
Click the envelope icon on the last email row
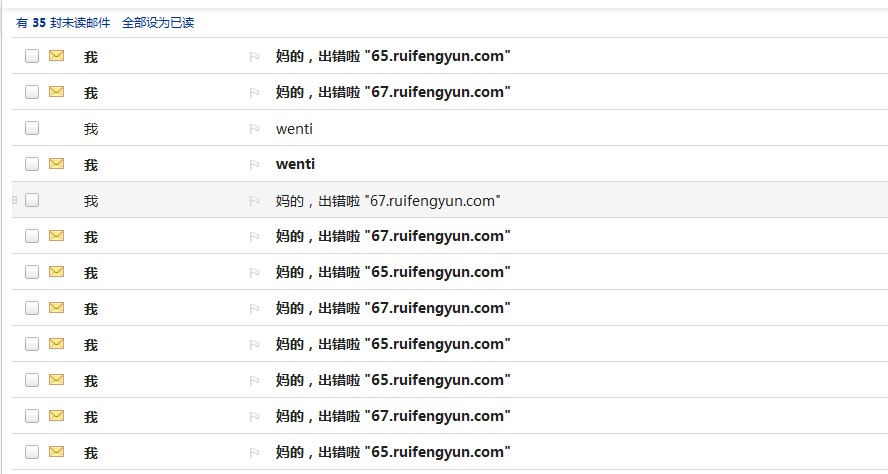56,452
